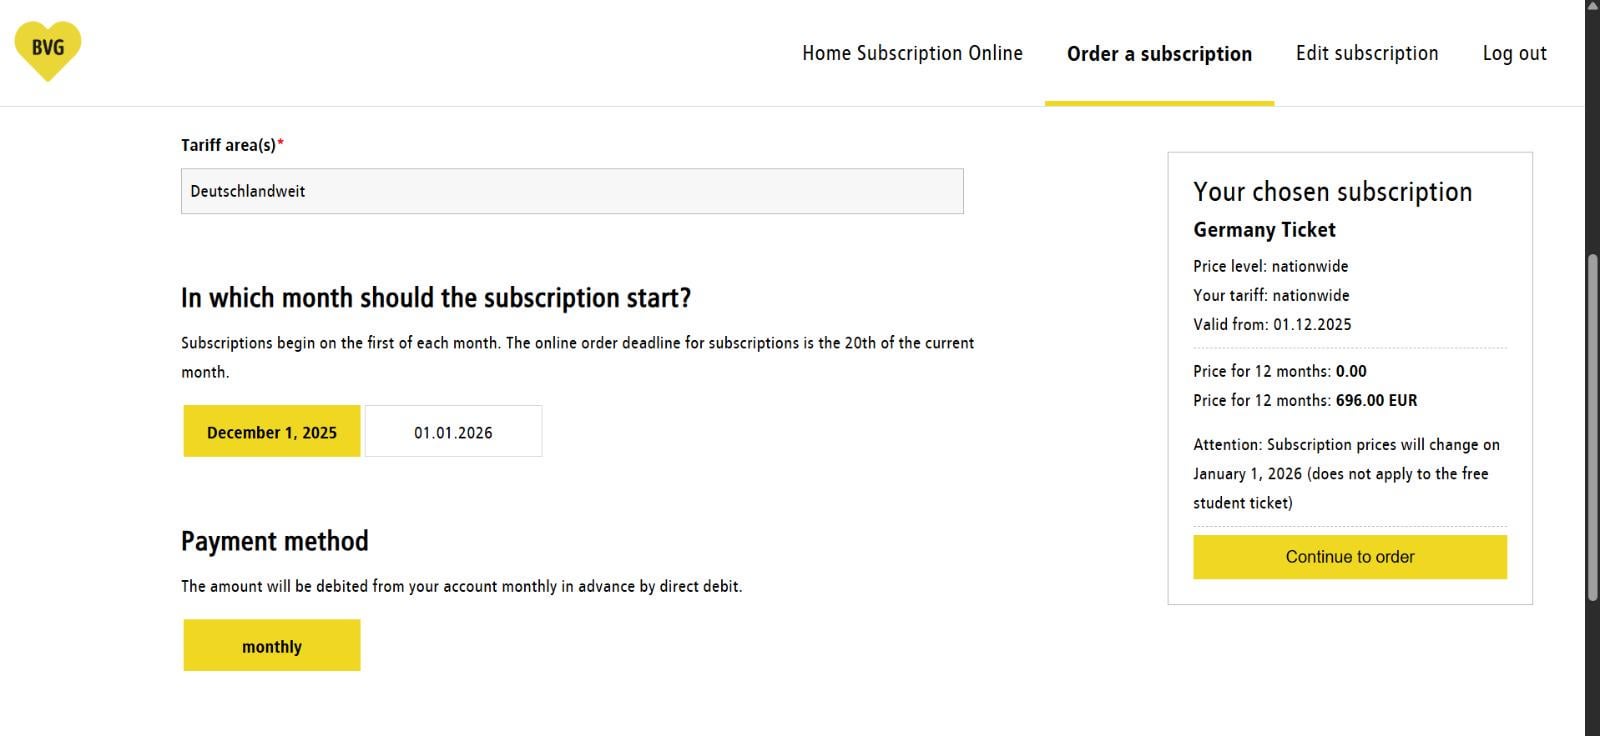This screenshot has height=736, width=1600.
Task: Click the Tariff area(s) field label
Action: (x=232, y=145)
